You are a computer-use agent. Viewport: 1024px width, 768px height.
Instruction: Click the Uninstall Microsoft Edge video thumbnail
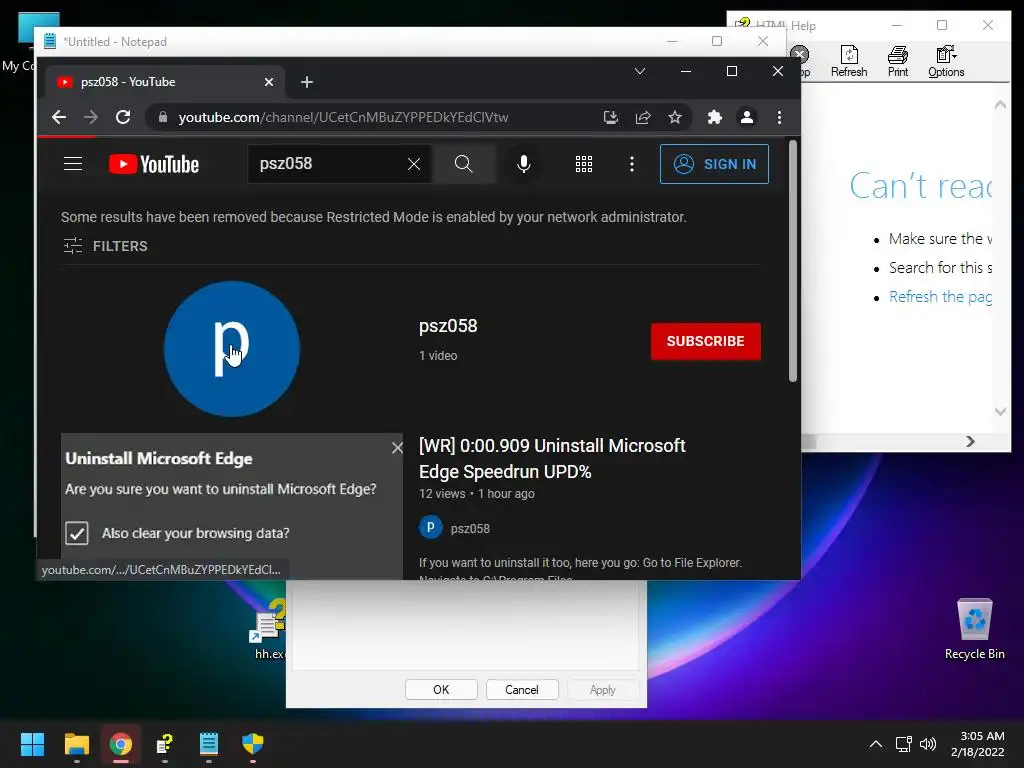tap(232, 505)
